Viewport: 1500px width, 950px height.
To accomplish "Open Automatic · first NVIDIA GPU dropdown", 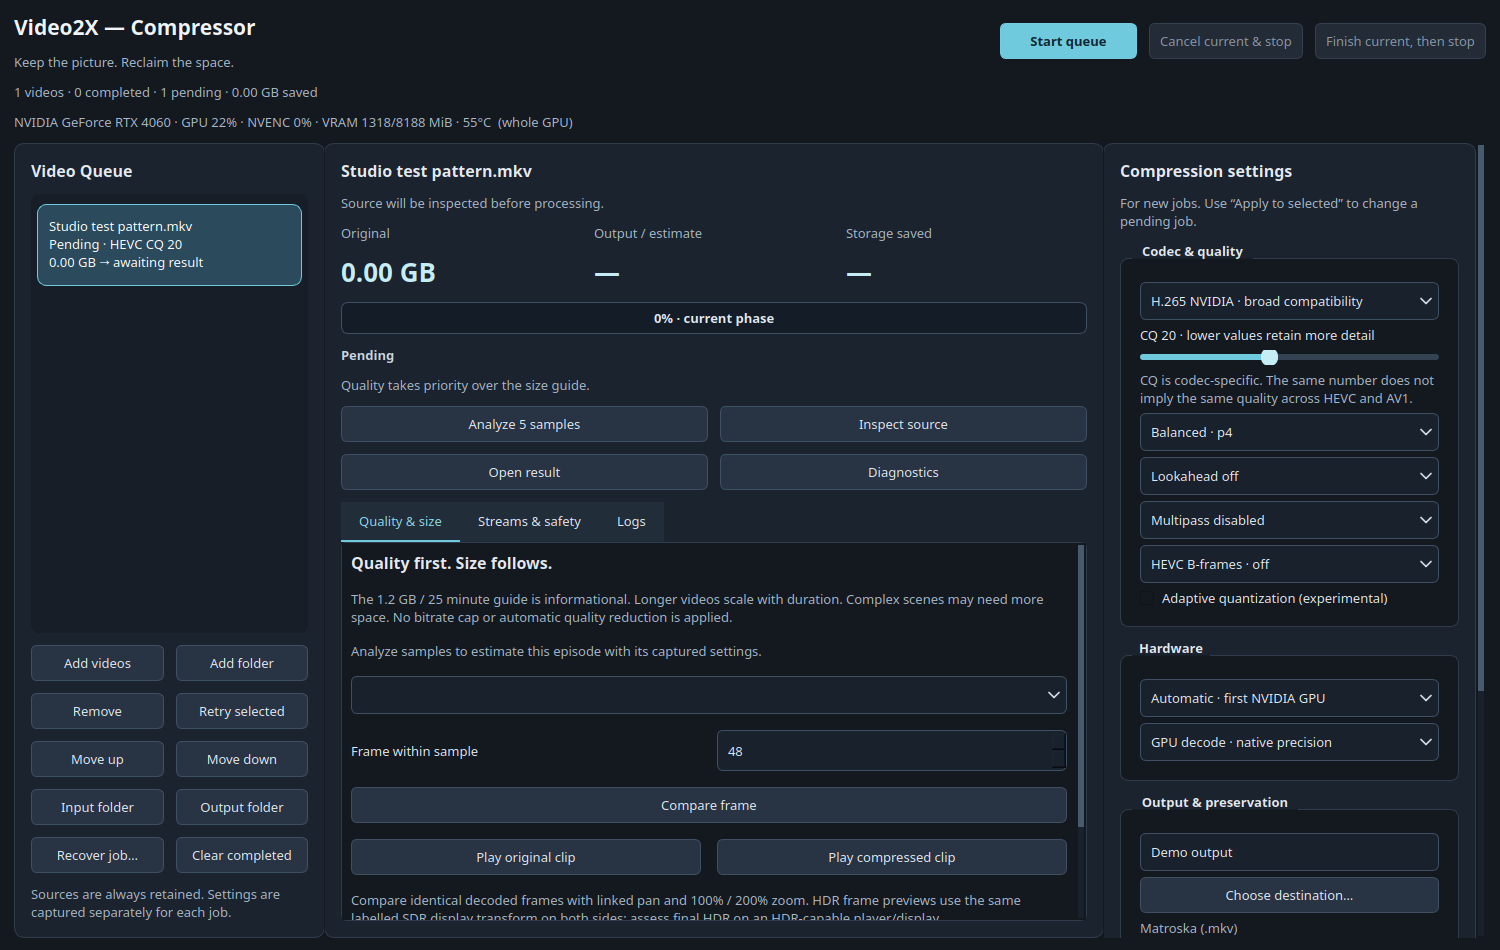I will click(x=1289, y=698).
